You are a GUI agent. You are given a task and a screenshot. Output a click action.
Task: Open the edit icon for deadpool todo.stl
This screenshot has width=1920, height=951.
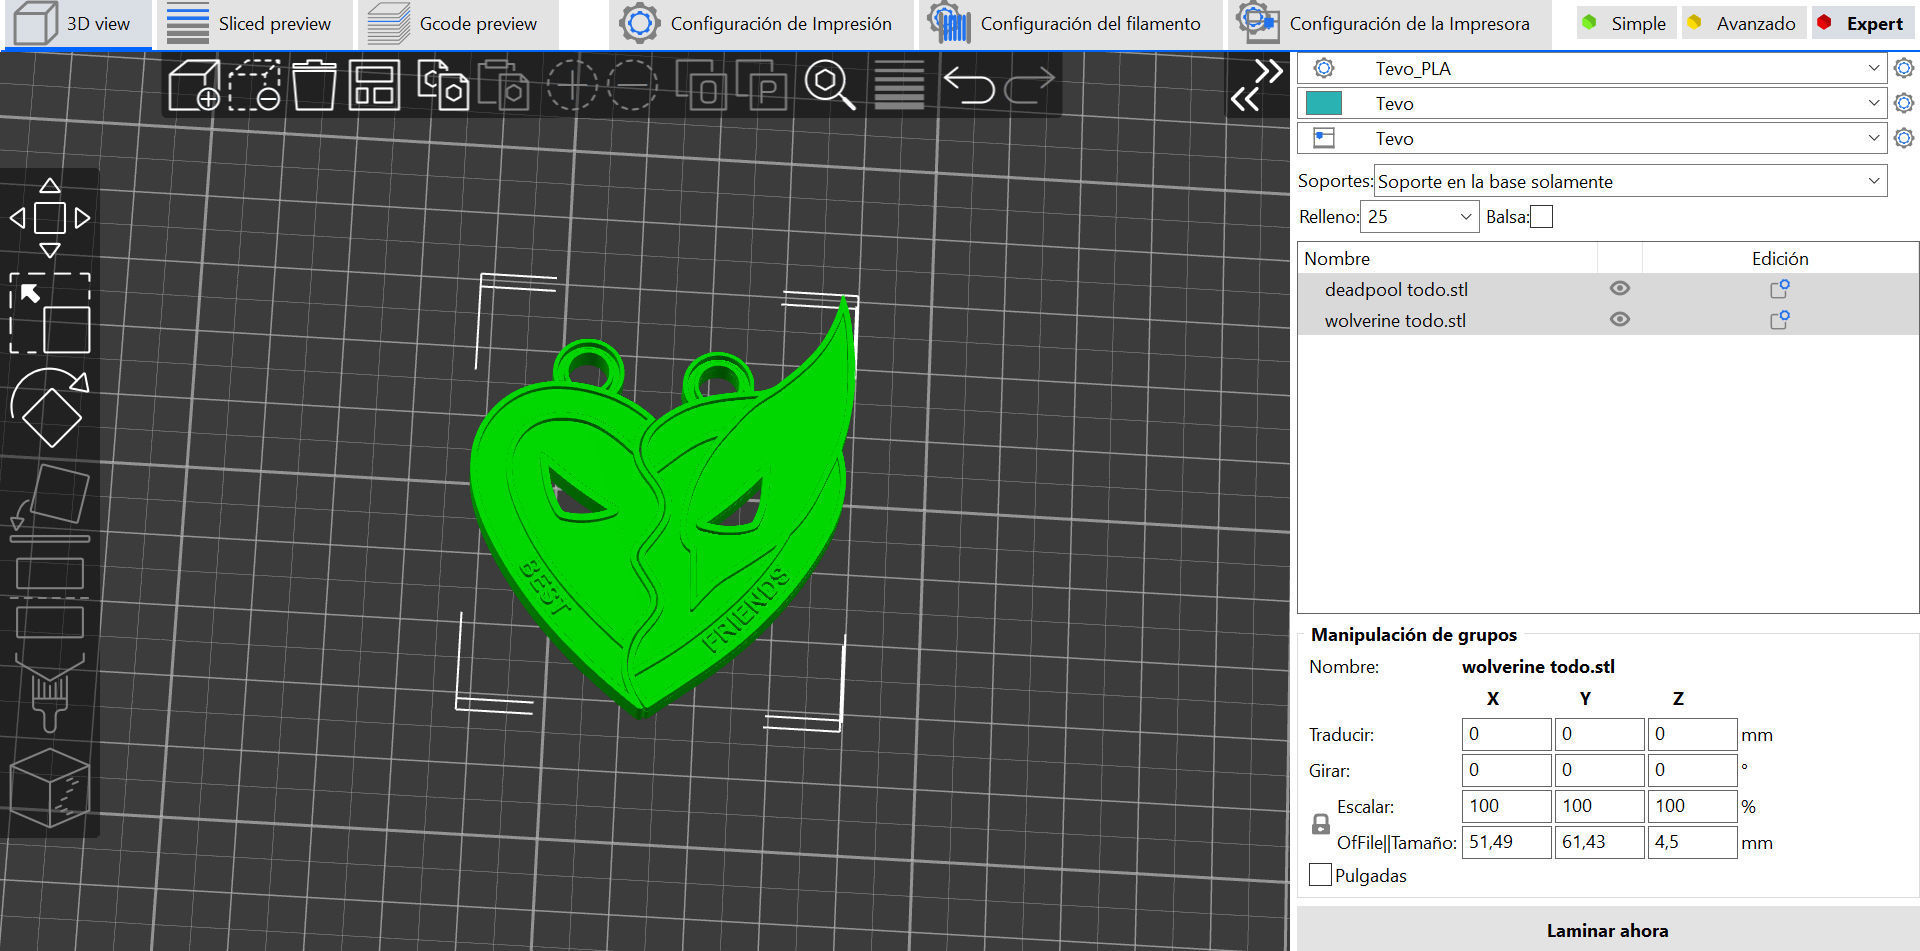[1780, 289]
